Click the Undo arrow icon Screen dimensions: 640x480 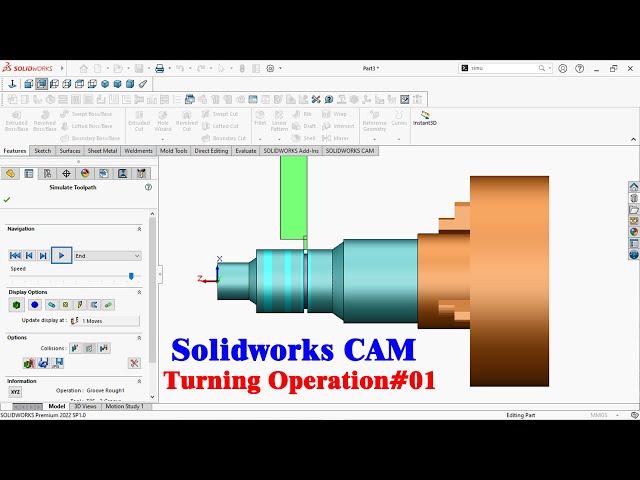[180, 69]
